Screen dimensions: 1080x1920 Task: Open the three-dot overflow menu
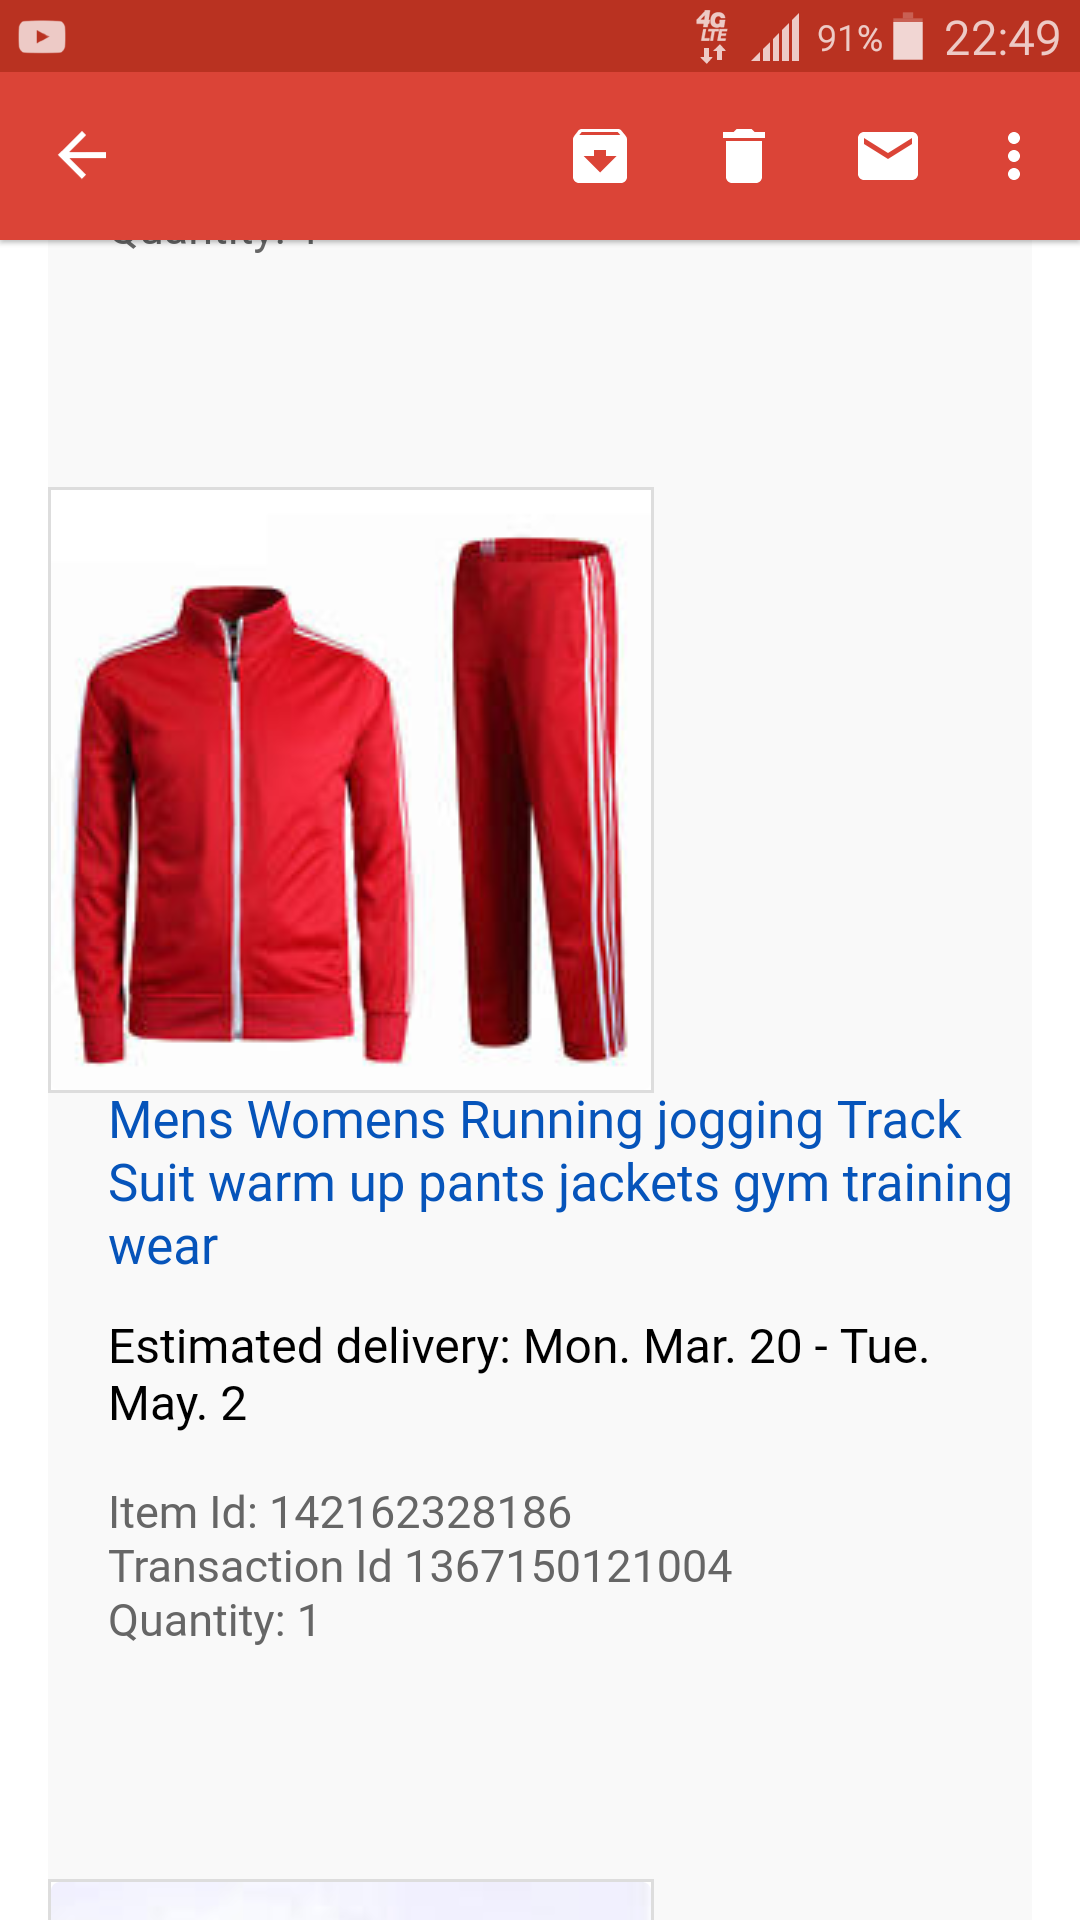coord(1014,156)
